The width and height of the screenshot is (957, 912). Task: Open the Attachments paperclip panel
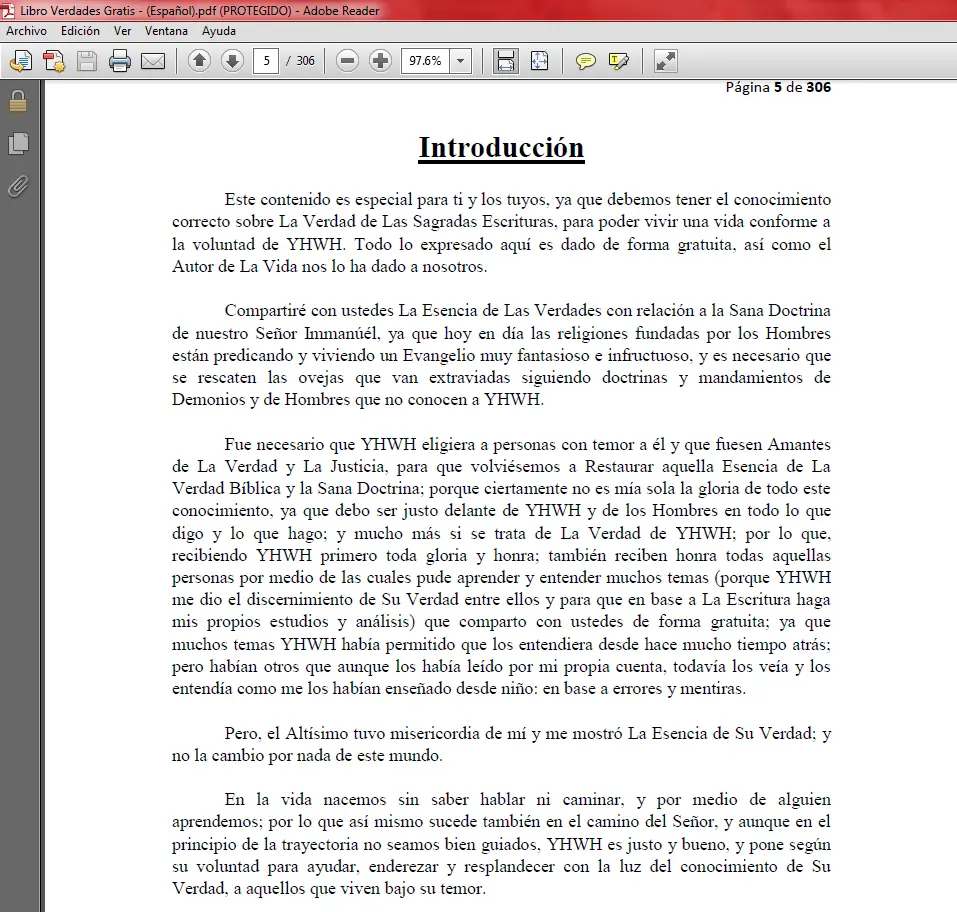coord(18,186)
